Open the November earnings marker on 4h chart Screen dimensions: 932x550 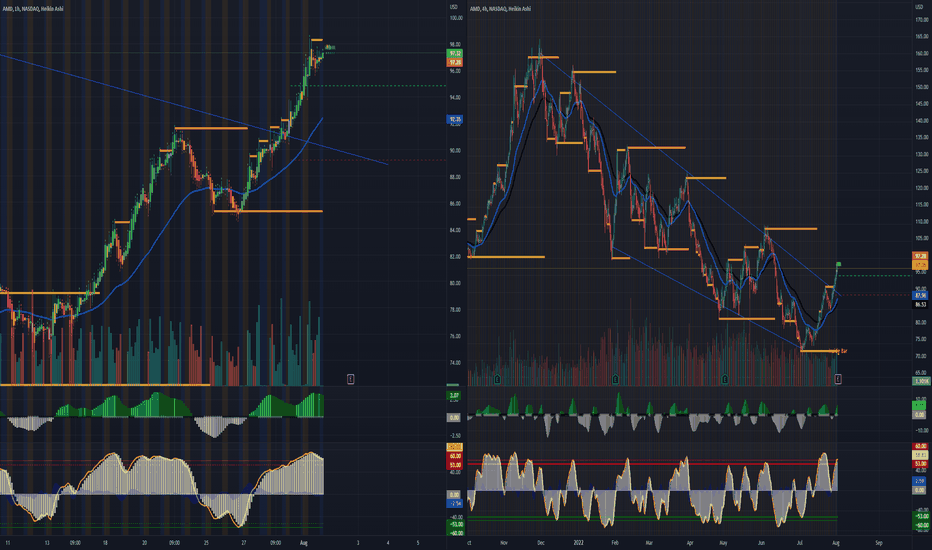coord(498,379)
